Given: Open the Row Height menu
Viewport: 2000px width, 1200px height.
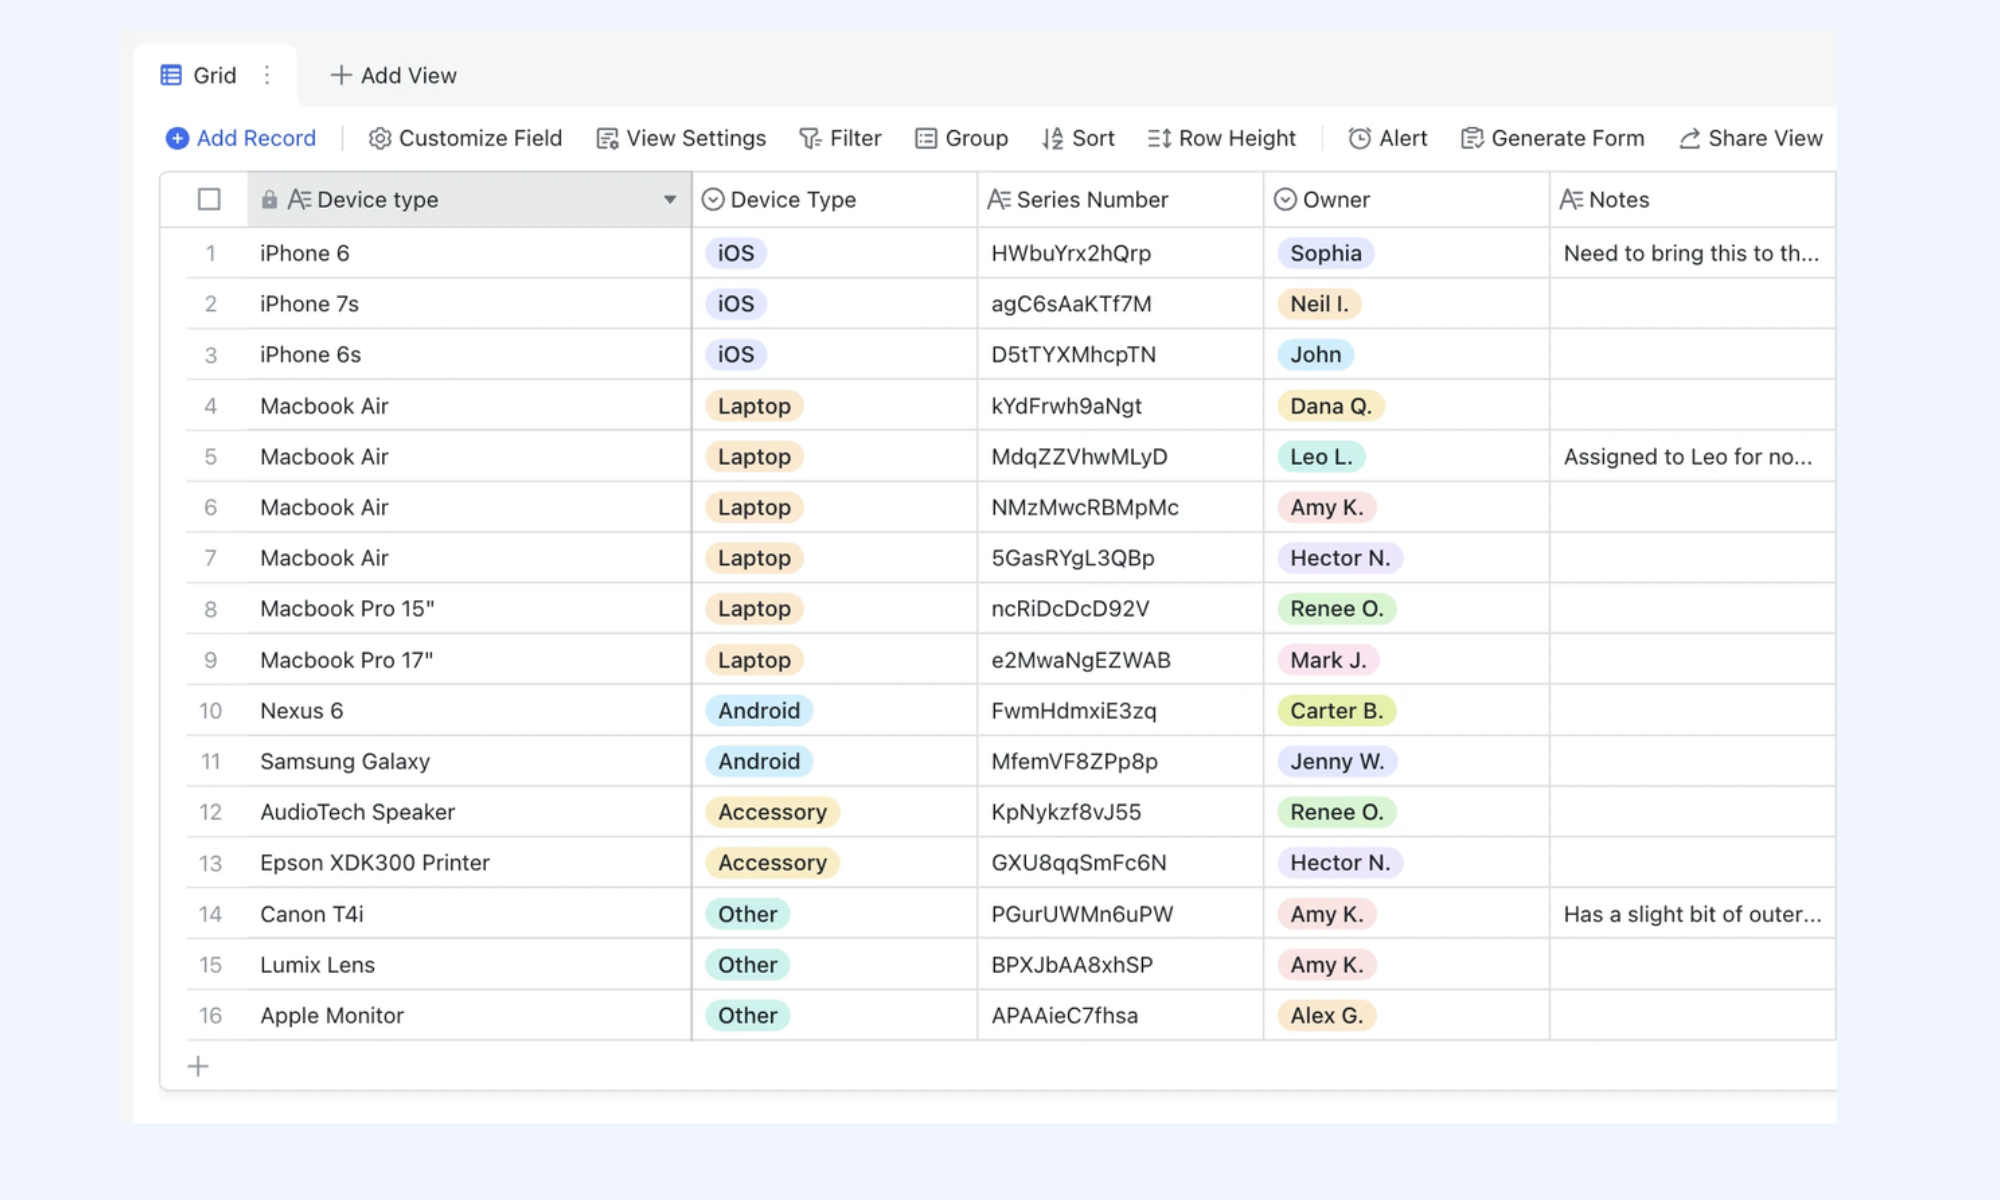Looking at the screenshot, I should tap(1221, 138).
